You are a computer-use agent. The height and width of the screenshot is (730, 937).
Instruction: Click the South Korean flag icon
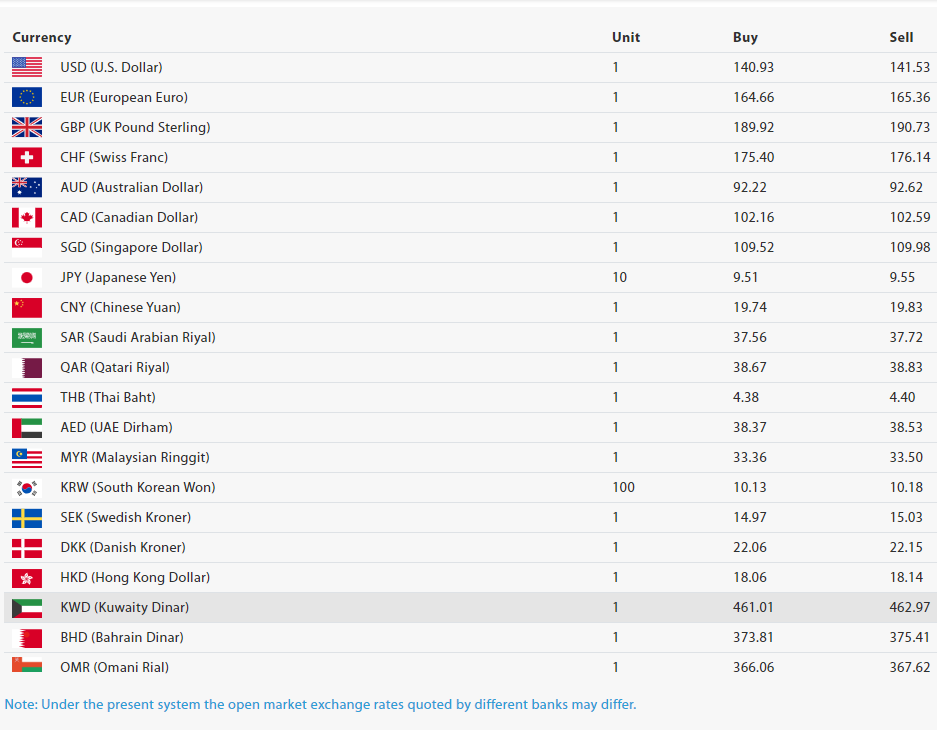pyautogui.click(x=27, y=487)
